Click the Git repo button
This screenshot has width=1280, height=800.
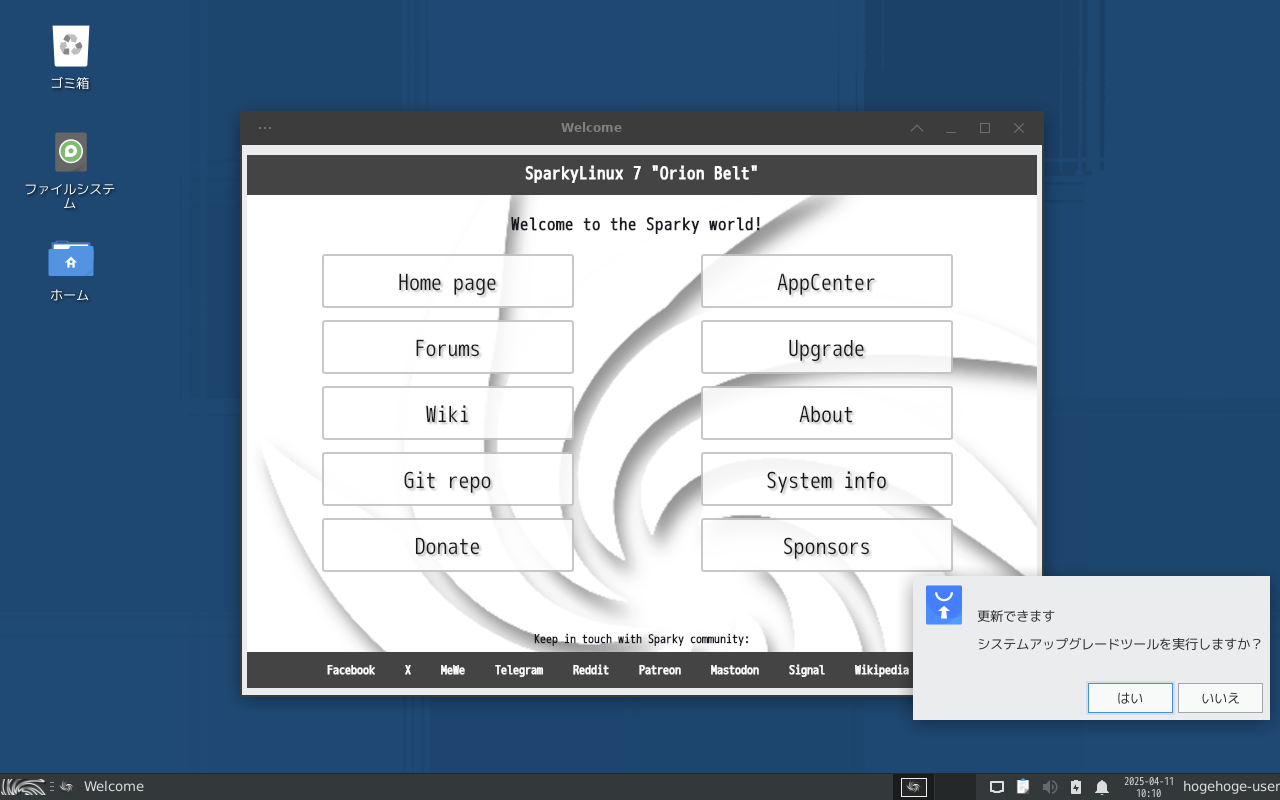click(448, 479)
